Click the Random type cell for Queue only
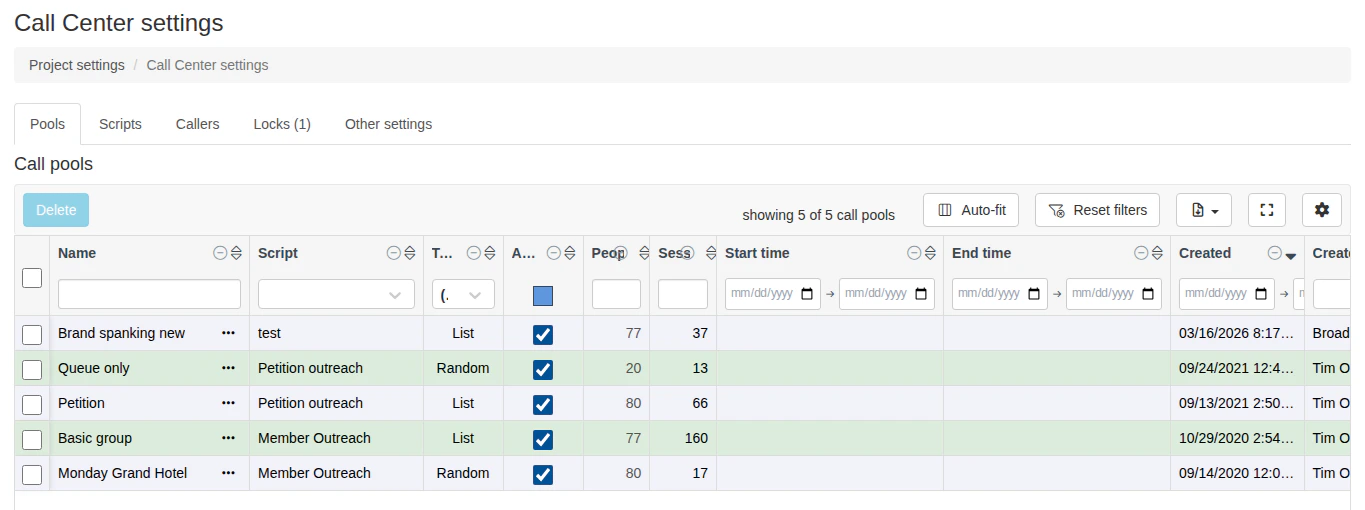1365x510 pixels. (x=463, y=368)
